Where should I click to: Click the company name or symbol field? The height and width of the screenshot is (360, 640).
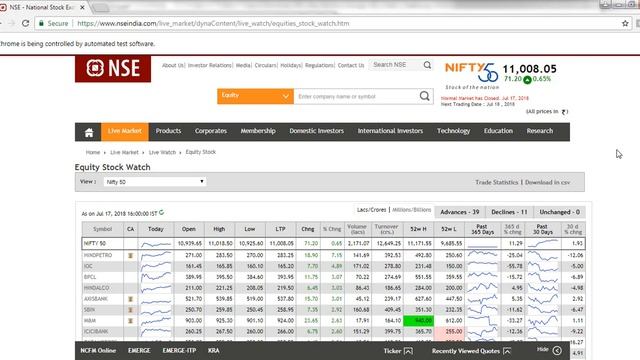tap(355, 96)
